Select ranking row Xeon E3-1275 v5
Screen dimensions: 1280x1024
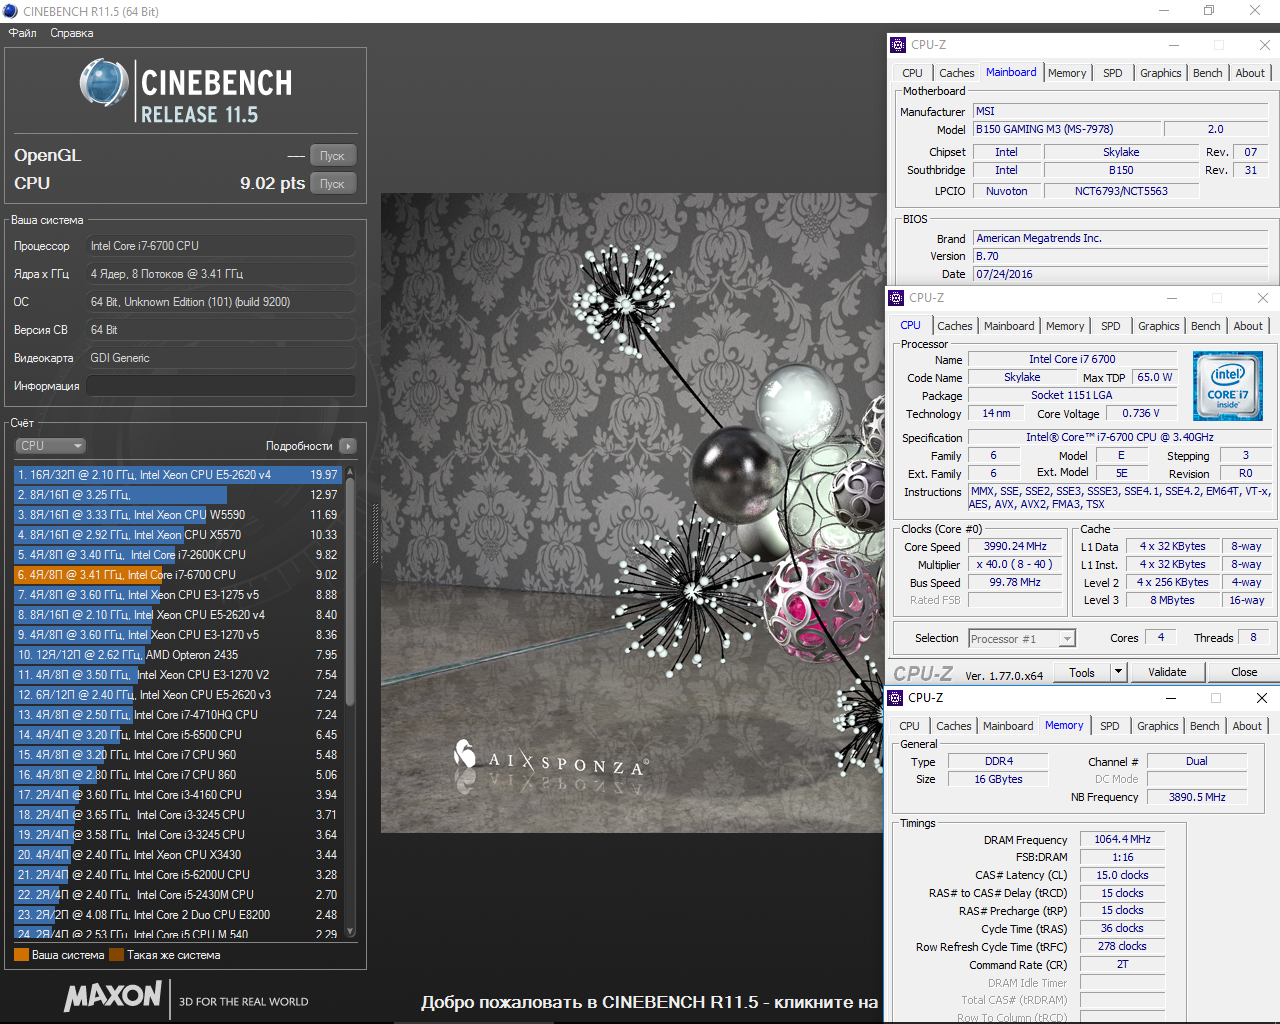178,595
